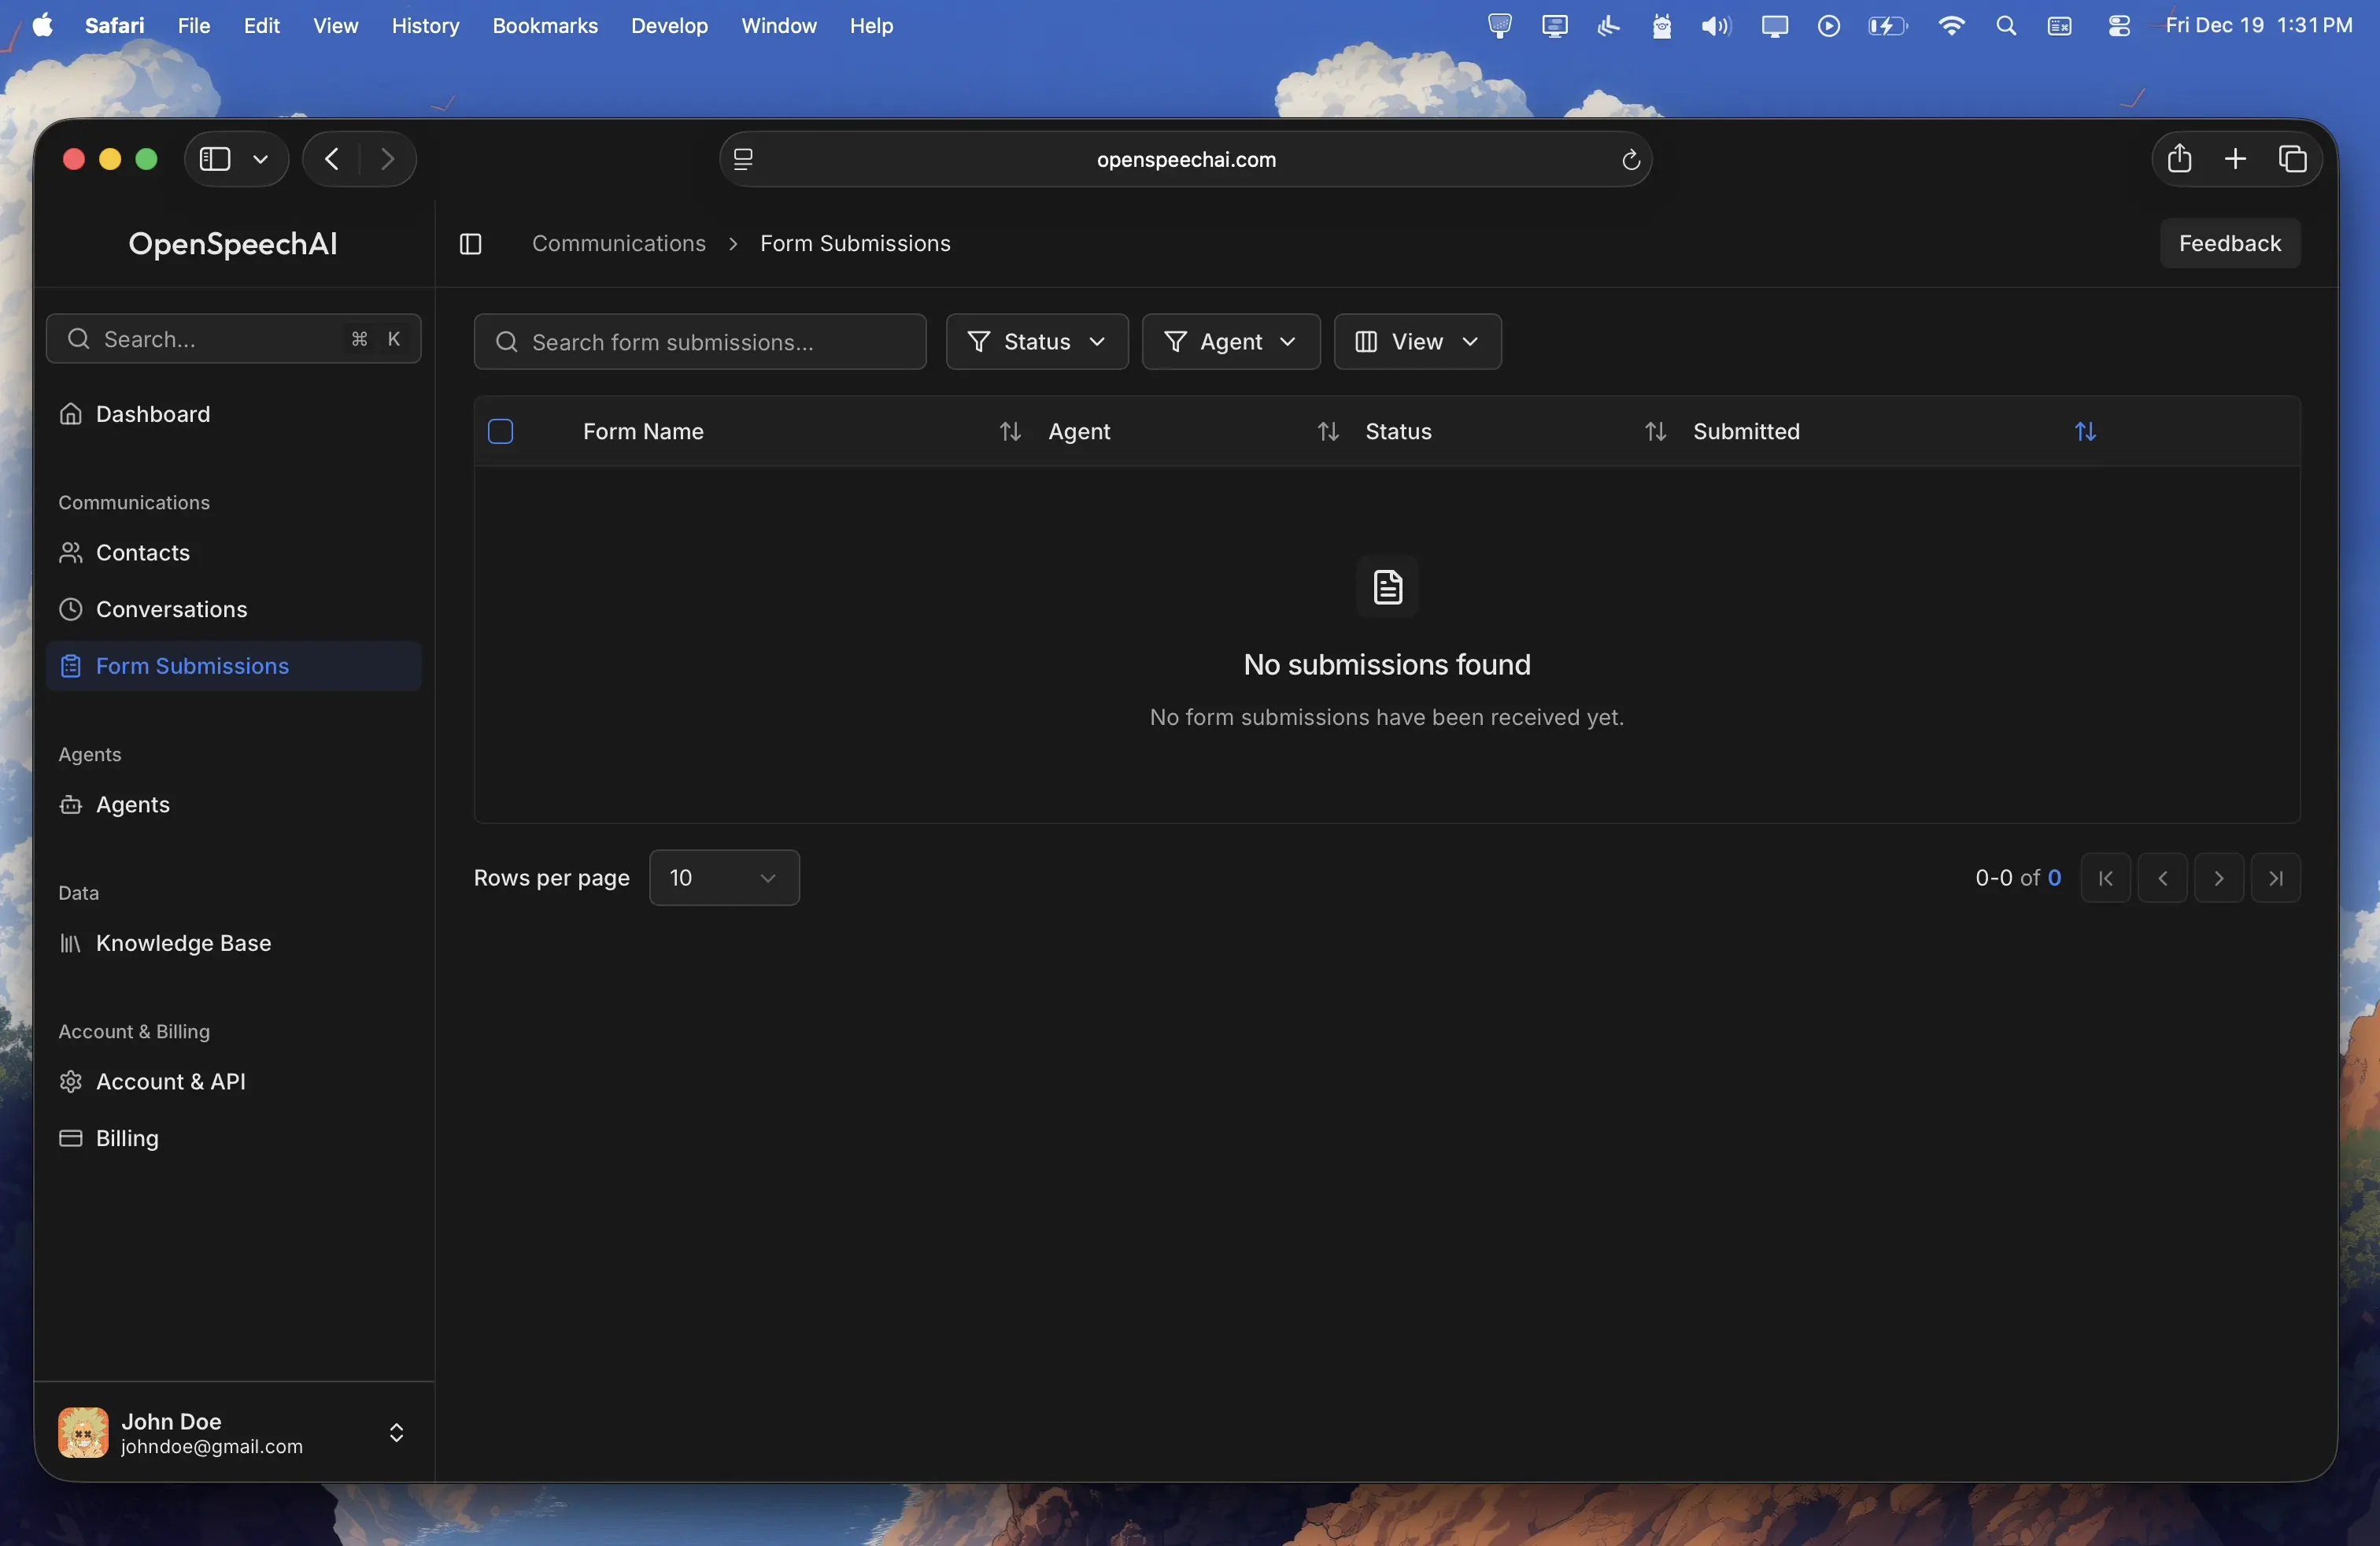Open Safari share sheet
Screen dimensions: 2380x1546
pos(2179,159)
